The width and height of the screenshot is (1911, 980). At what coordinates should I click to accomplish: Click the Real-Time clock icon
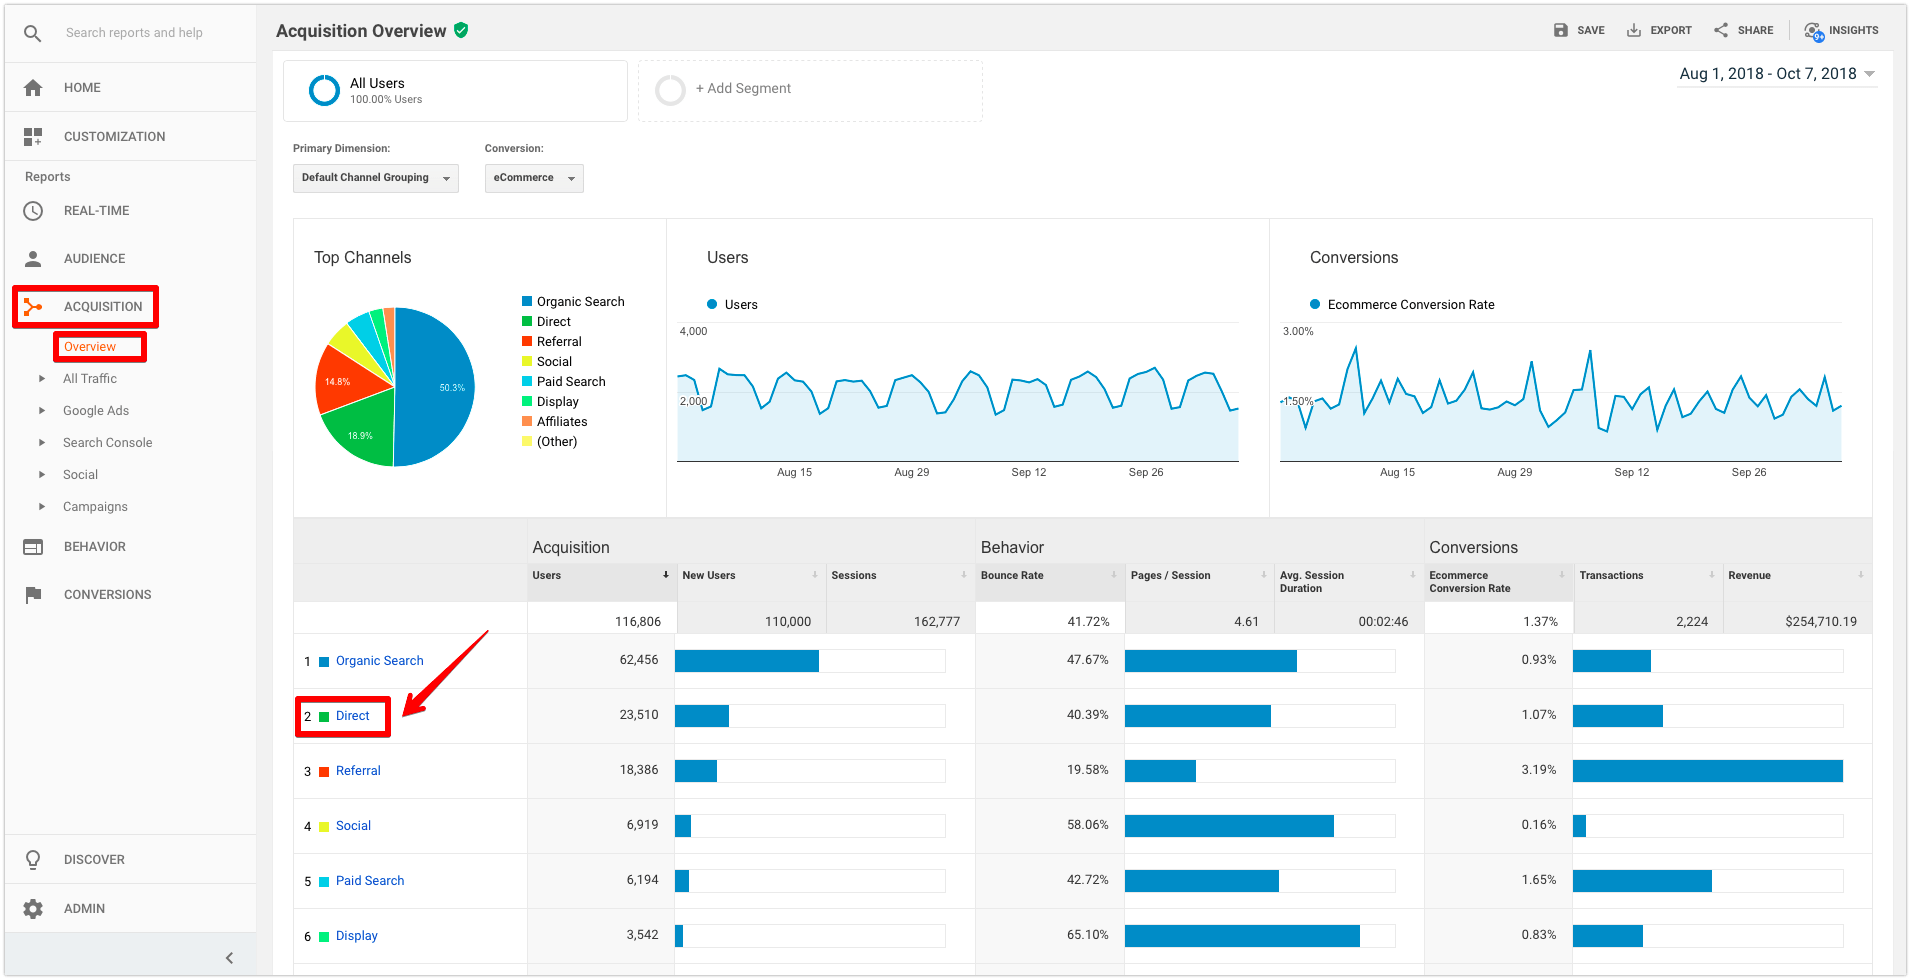[33, 211]
